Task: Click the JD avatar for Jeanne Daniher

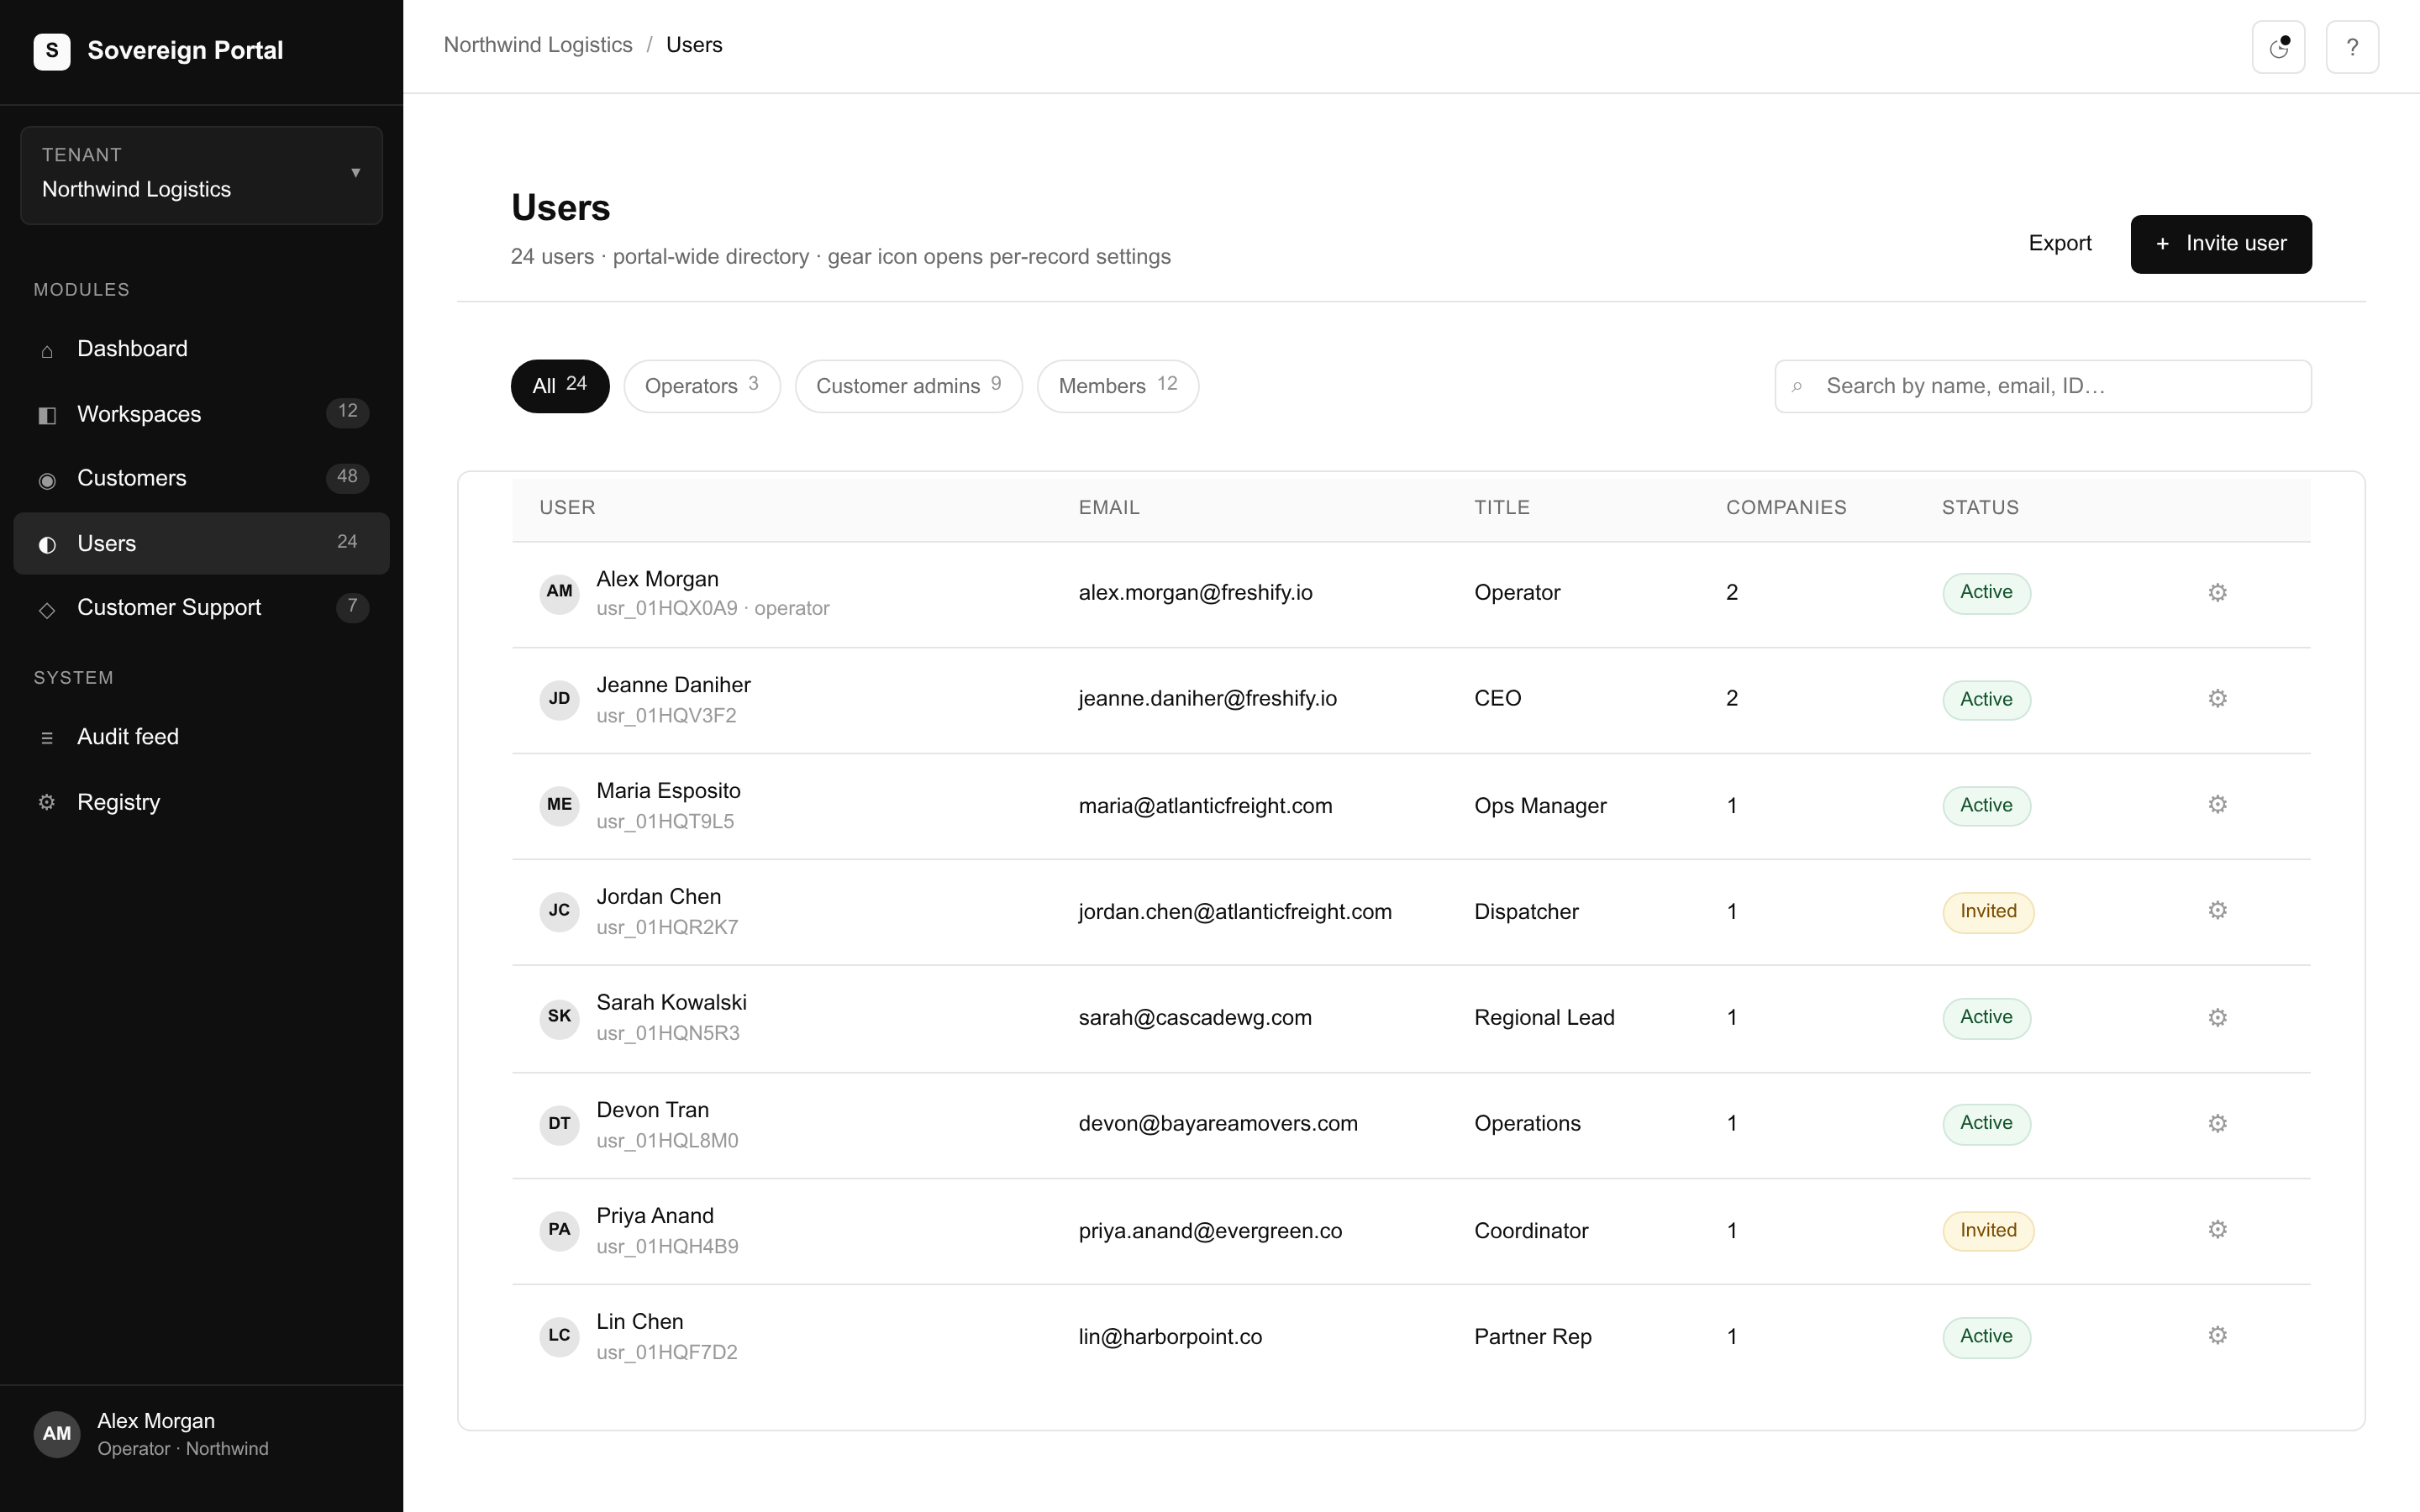Action: pyautogui.click(x=559, y=699)
